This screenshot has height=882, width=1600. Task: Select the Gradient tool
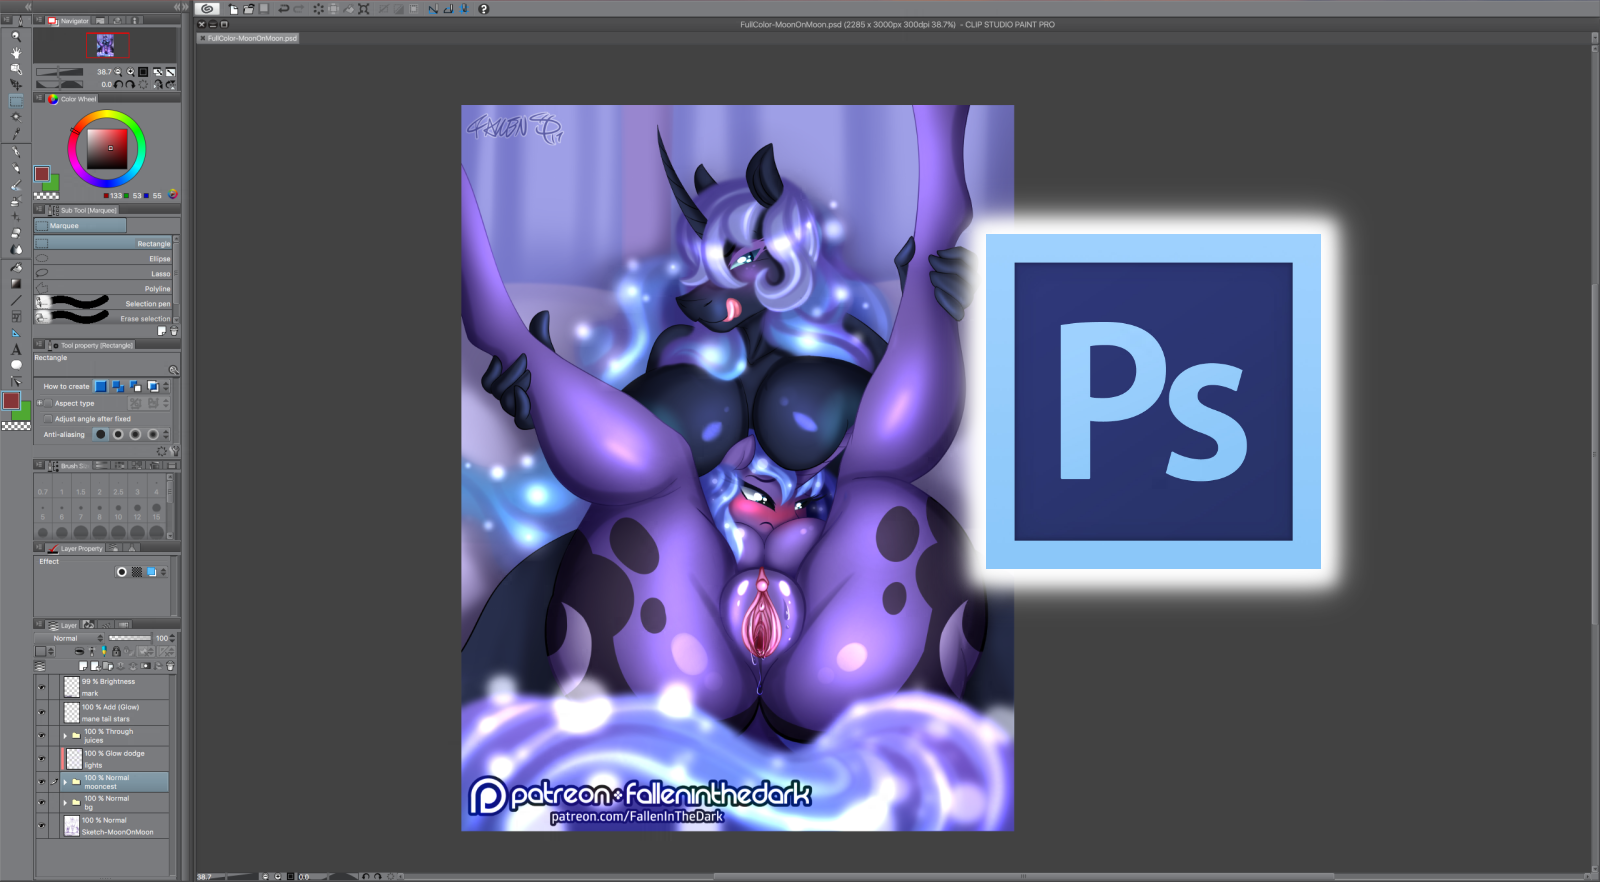tap(16, 283)
